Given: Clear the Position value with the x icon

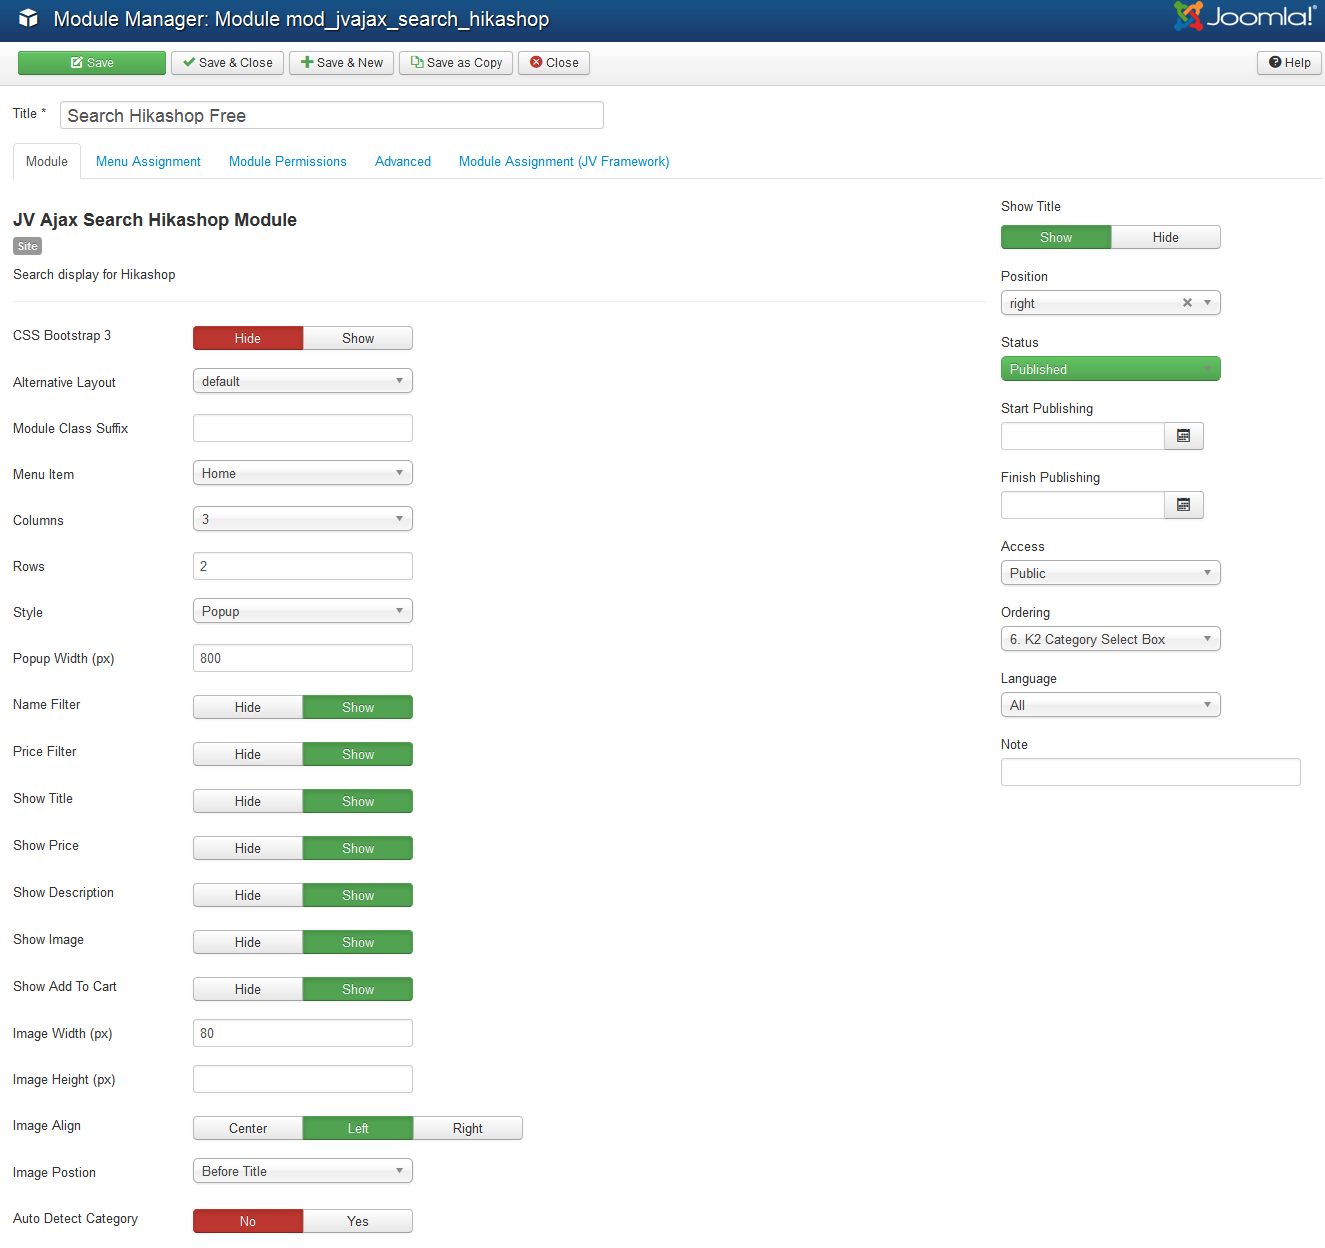Looking at the screenshot, I should tap(1187, 303).
